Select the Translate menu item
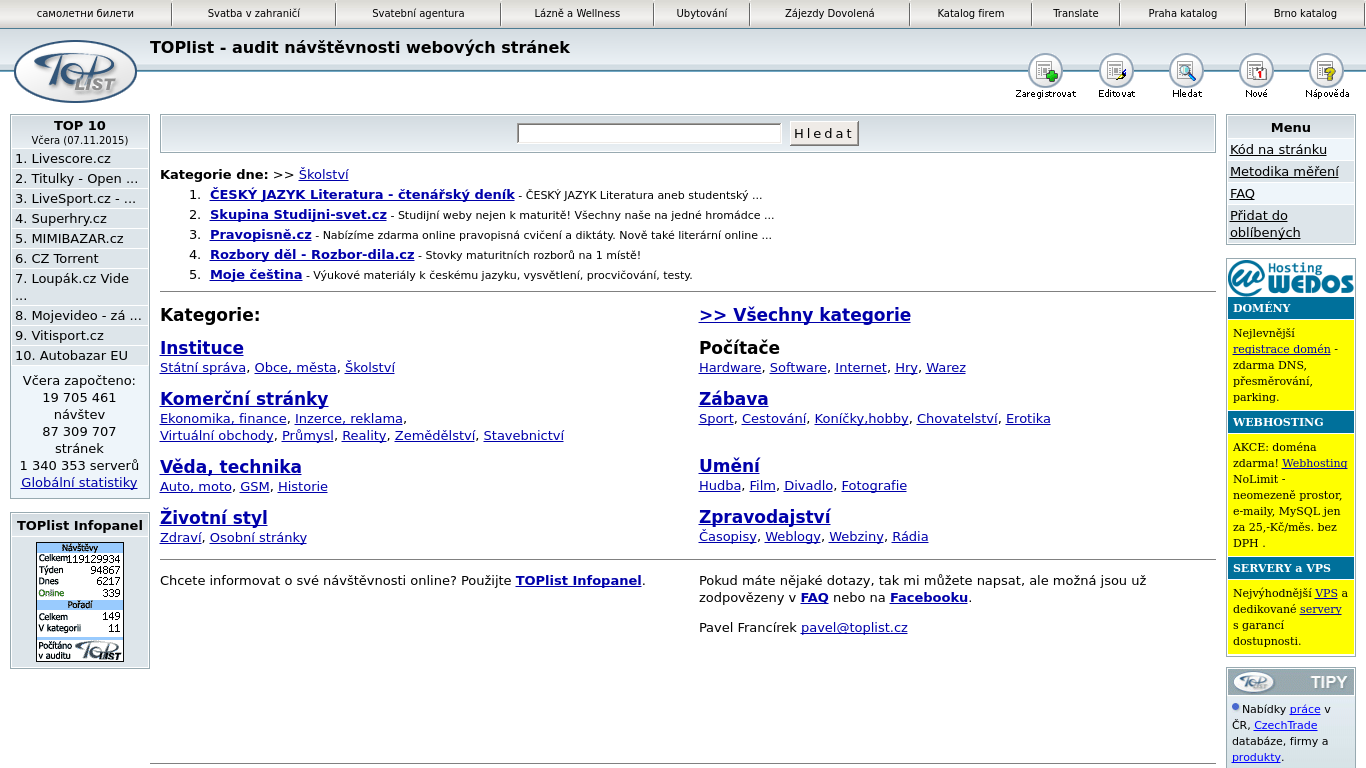Image resolution: width=1366 pixels, height=768 pixels. click(1075, 14)
